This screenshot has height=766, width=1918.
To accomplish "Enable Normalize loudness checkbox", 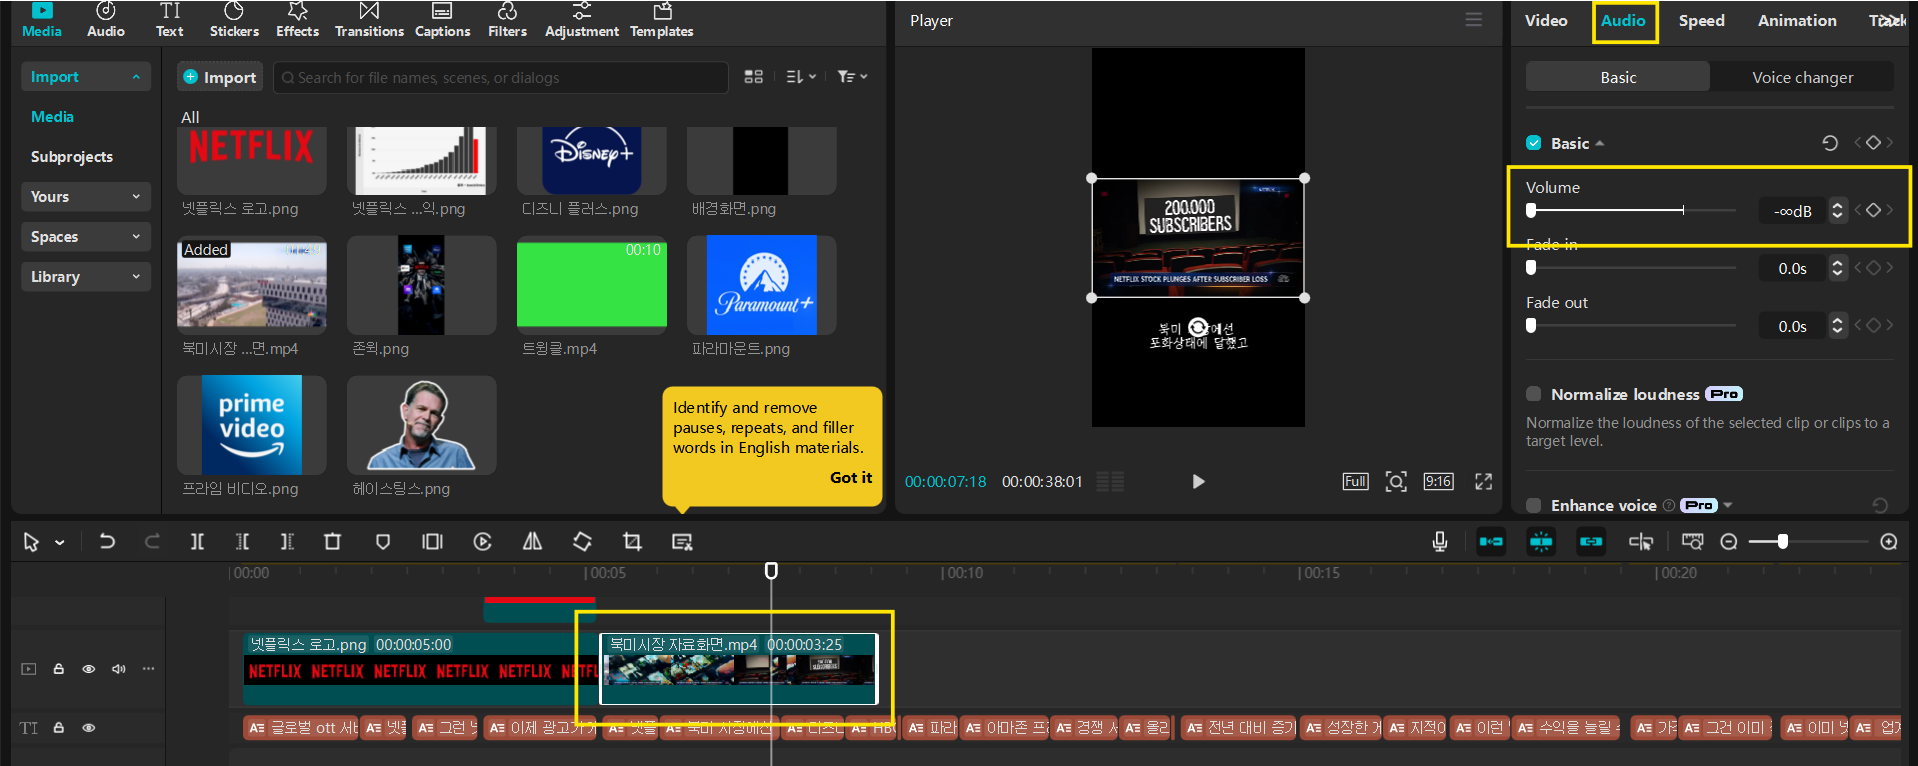I will (x=1533, y=394).
